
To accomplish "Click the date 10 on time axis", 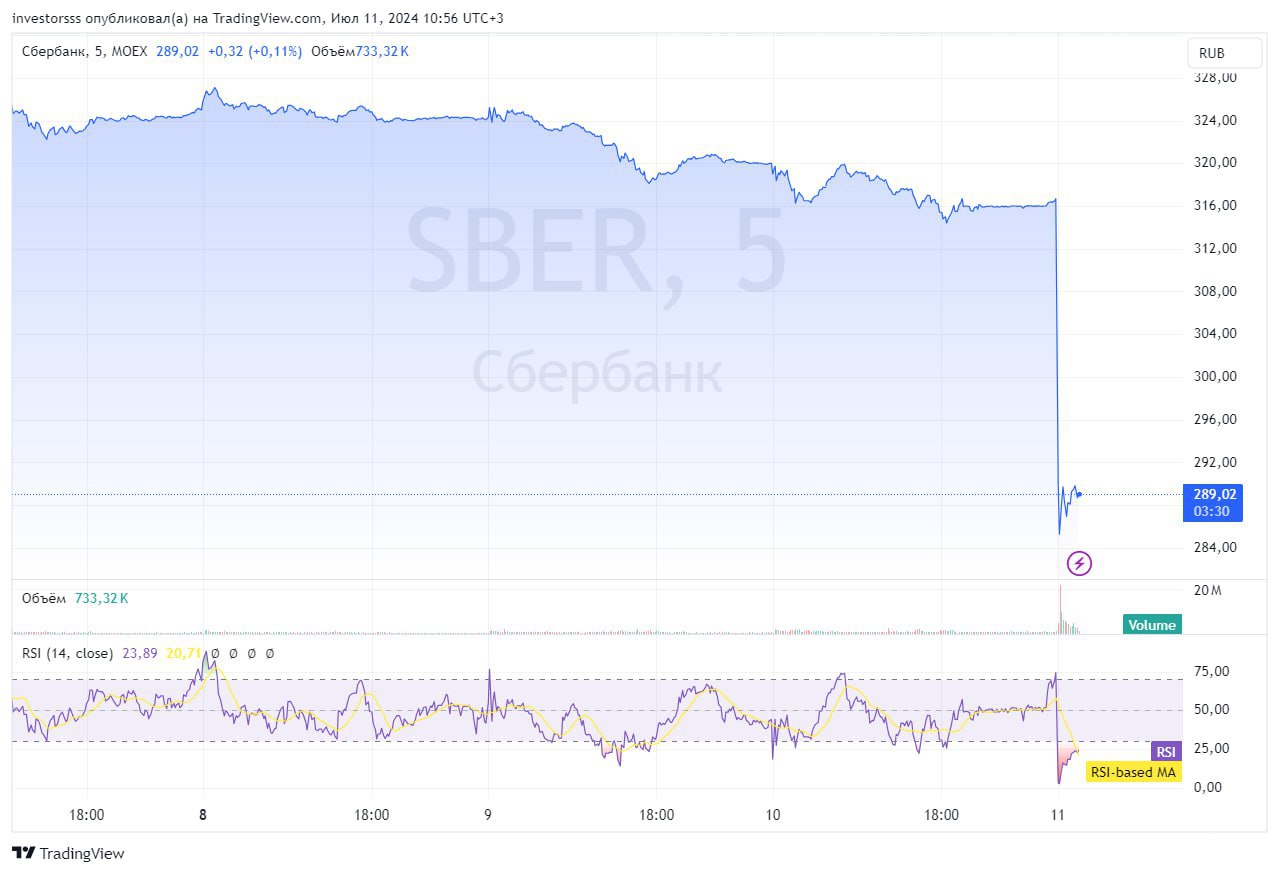I will pyautogui.click(x=772, y=815).
